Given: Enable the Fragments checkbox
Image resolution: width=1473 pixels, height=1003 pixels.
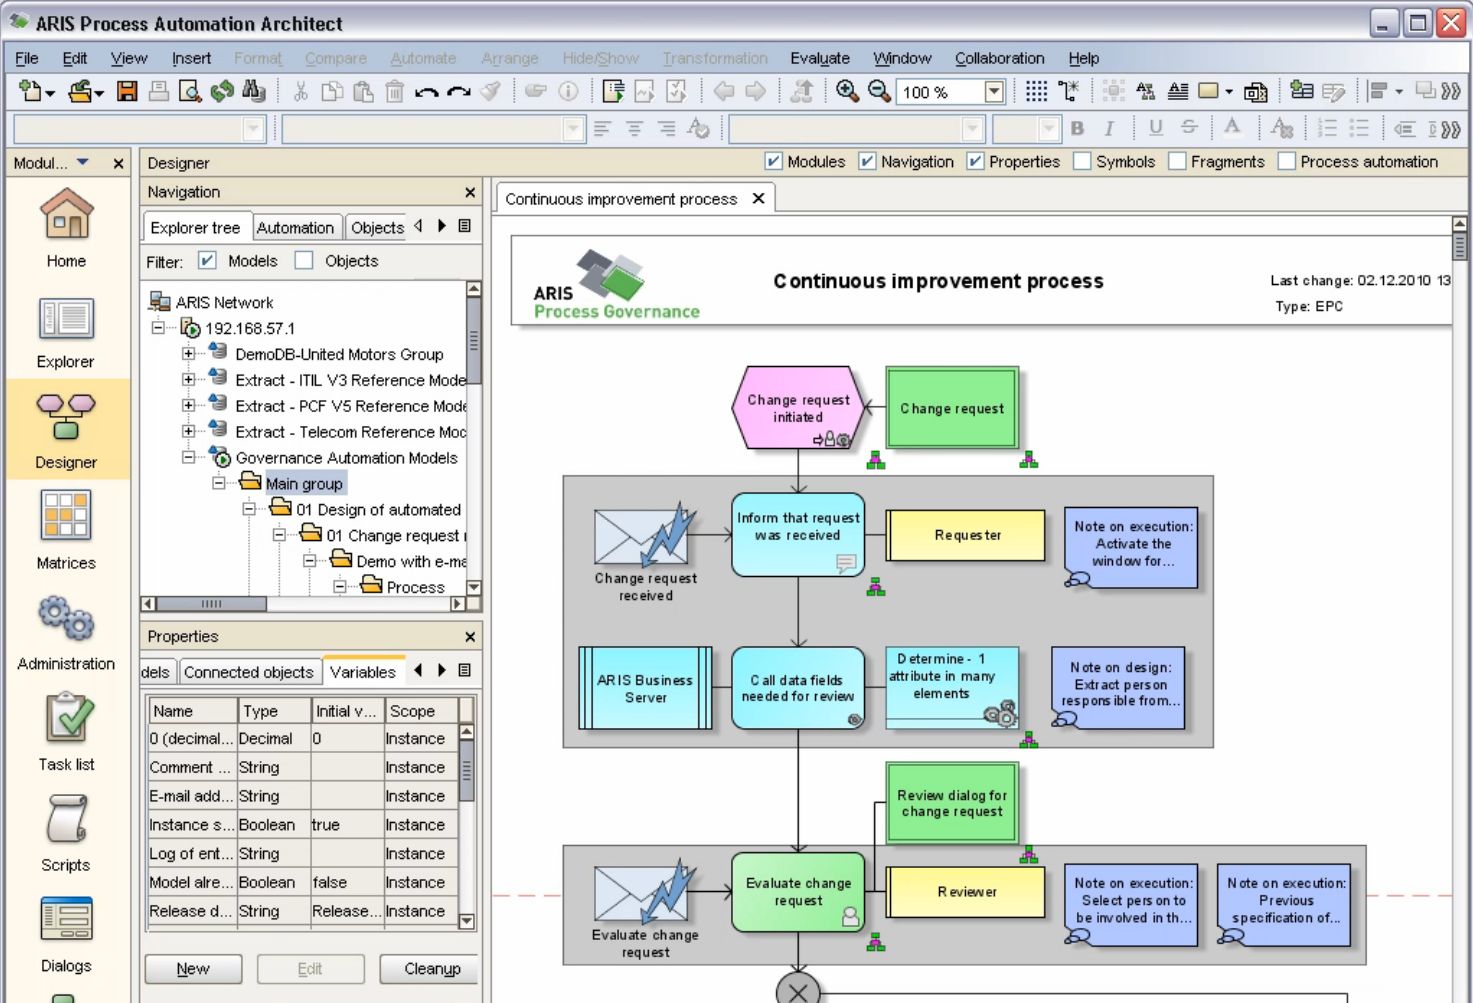Looking at the screenshot, I should [x=1177, y=161].
